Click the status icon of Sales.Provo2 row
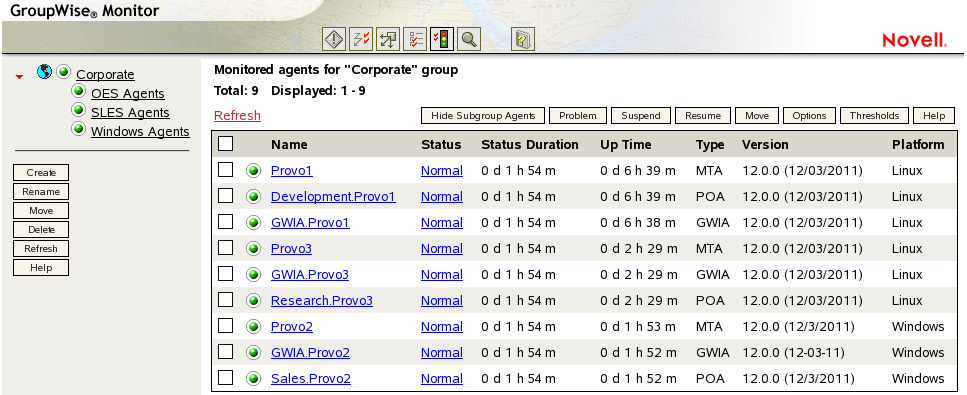 click(253, 378)
